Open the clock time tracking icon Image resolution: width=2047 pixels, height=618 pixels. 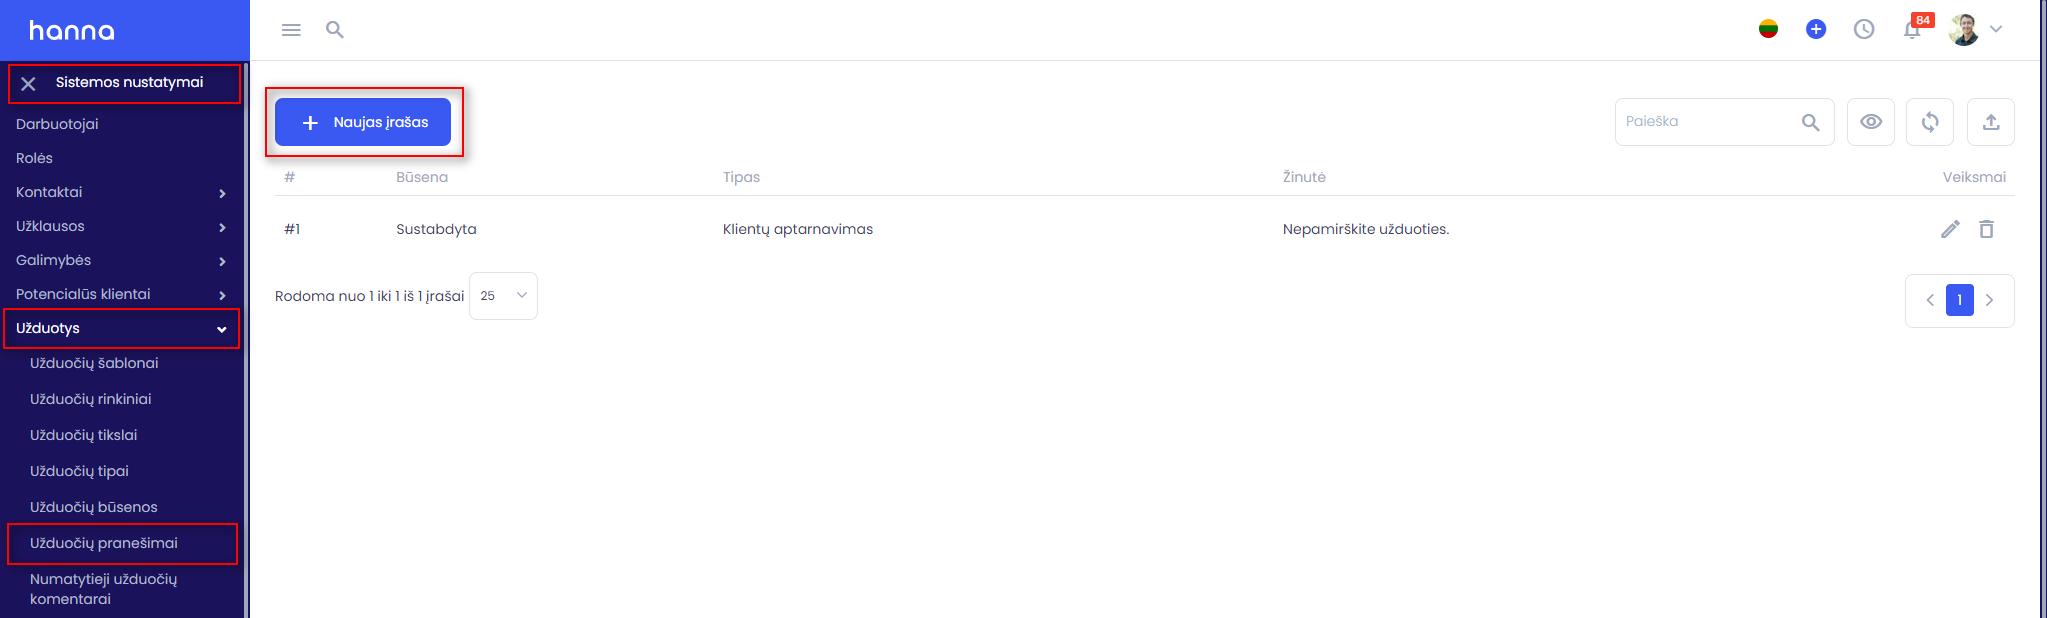coord(1864,29)
